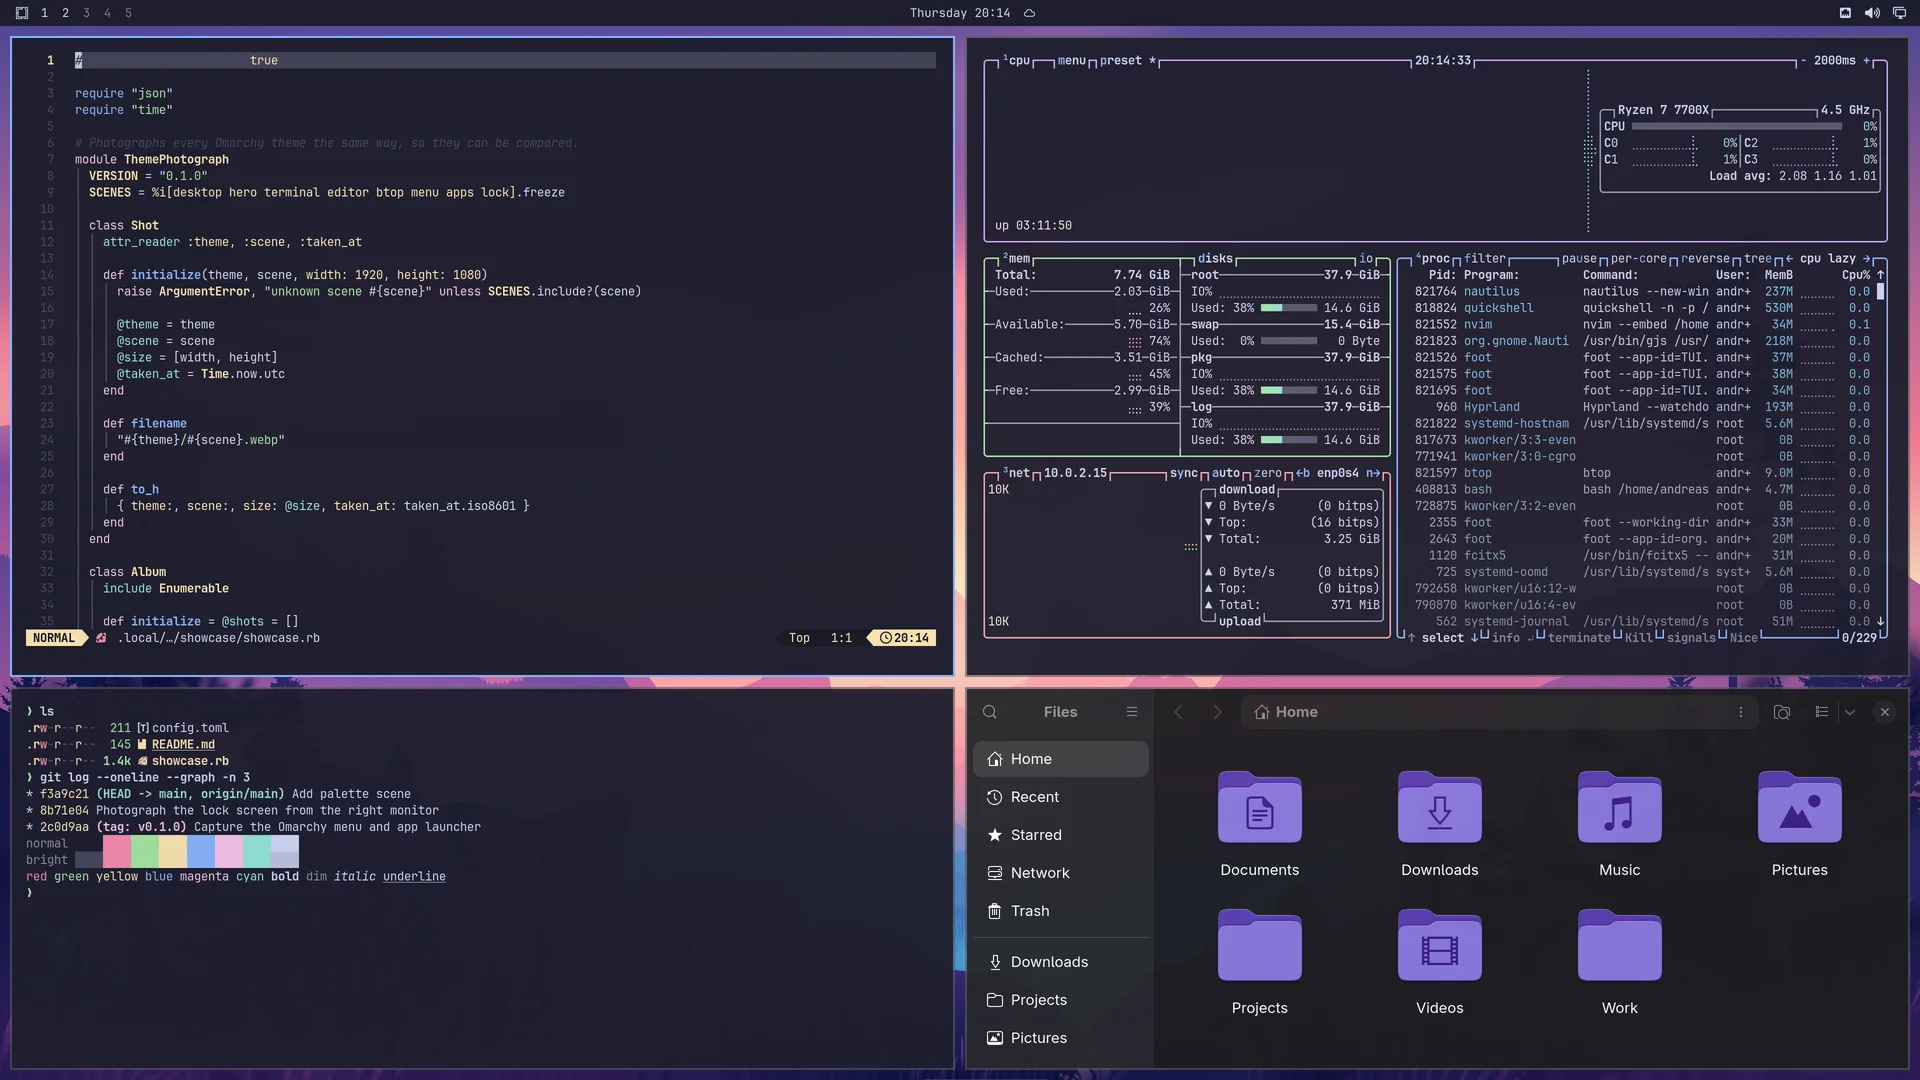
Task: Open the path bar three-dot menu
Action: [x=1741, y=712]
